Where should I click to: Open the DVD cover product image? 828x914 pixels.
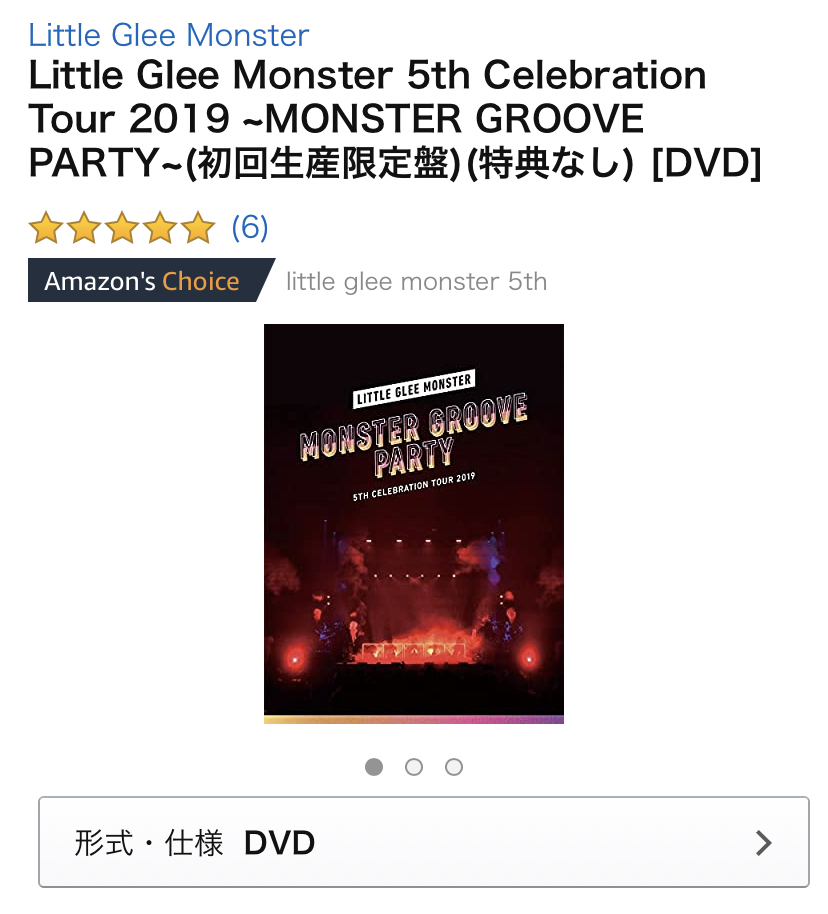[414, 523]
